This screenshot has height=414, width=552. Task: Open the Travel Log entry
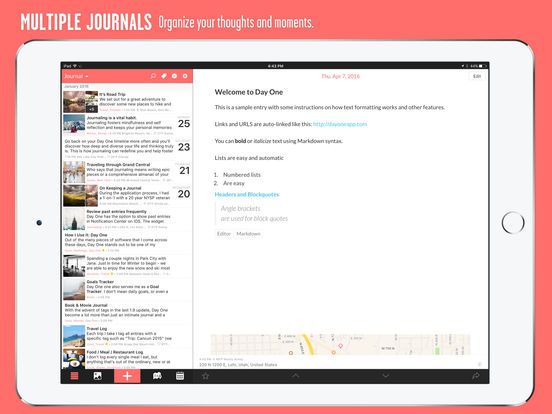(x=127, y=336)
